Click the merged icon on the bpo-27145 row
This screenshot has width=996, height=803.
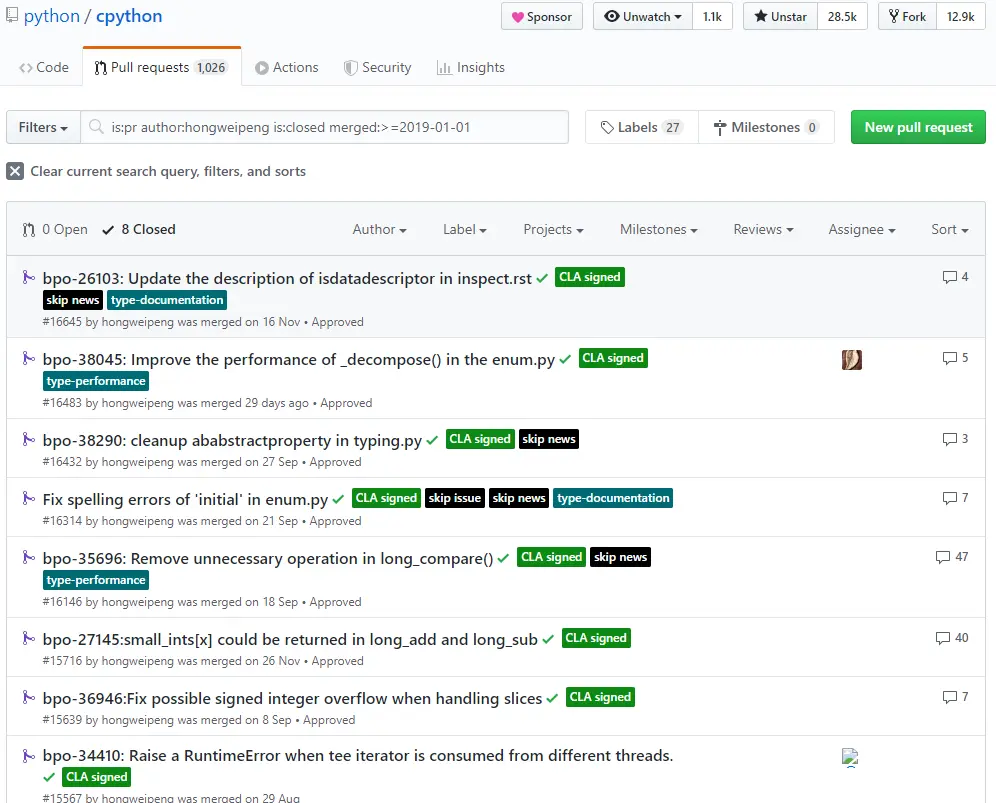(x=28, y=638)
